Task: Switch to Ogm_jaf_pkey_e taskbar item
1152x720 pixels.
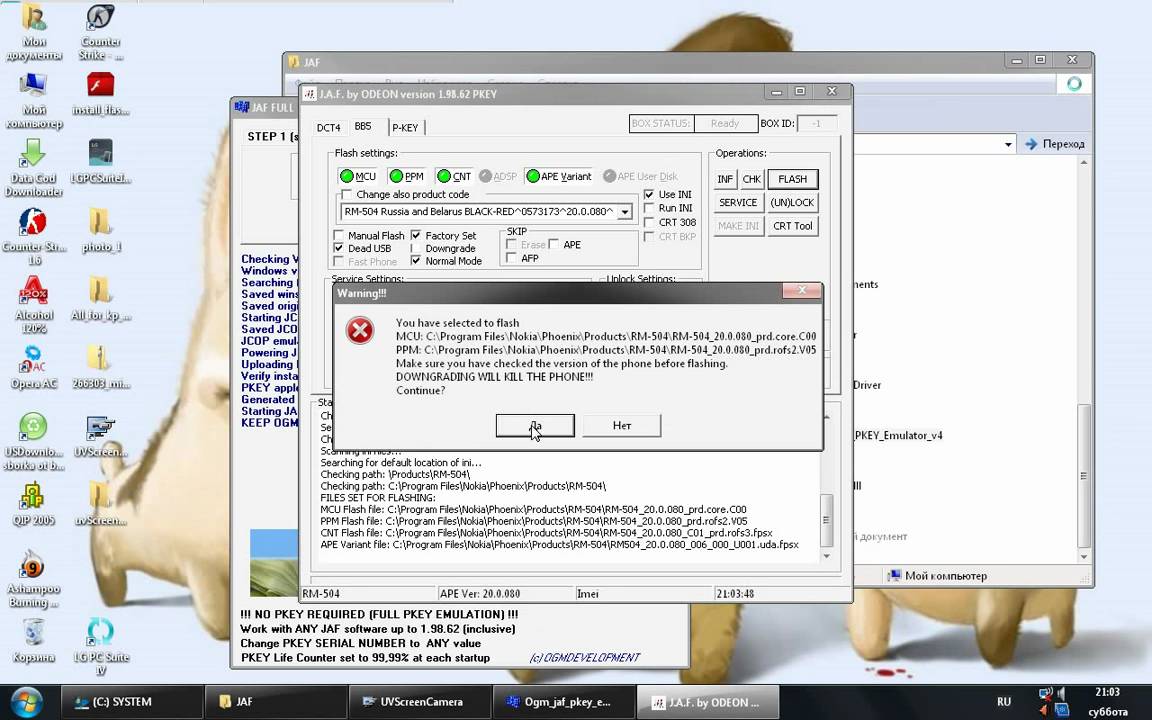Action: 564,702
